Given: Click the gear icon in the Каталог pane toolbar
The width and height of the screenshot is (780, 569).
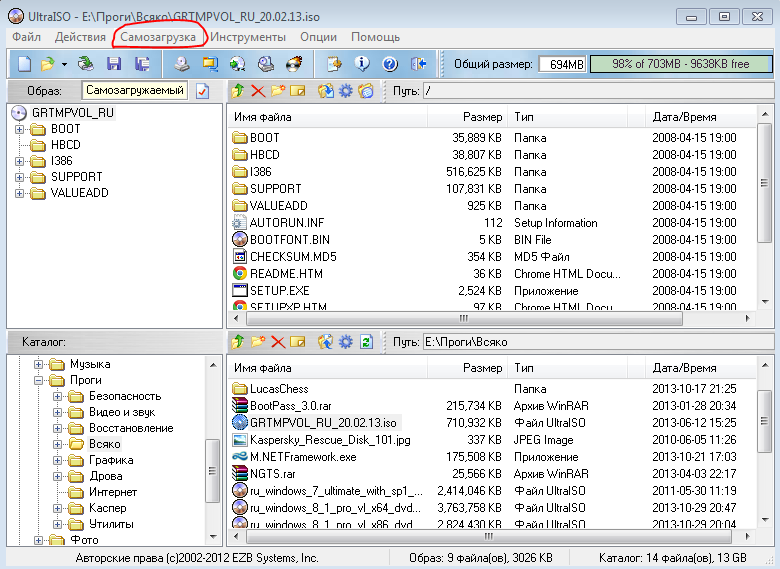Looking at the screenshot, I should coord(346,342).
